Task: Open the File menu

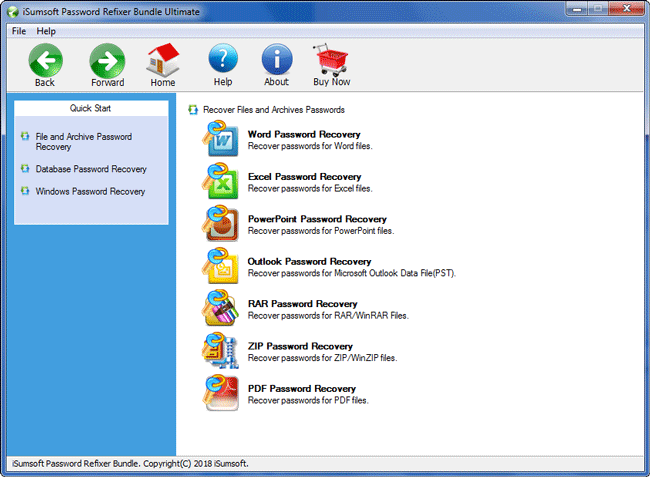Action: pos(19,31)
